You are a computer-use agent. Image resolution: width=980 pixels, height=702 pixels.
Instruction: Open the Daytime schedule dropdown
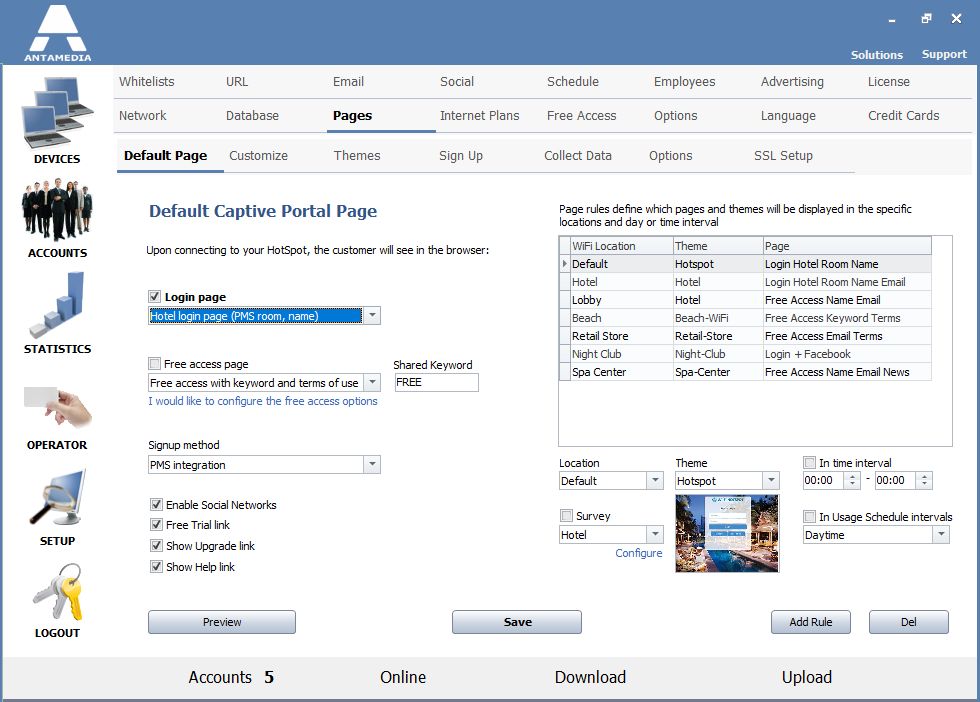[x=941, y=534]
